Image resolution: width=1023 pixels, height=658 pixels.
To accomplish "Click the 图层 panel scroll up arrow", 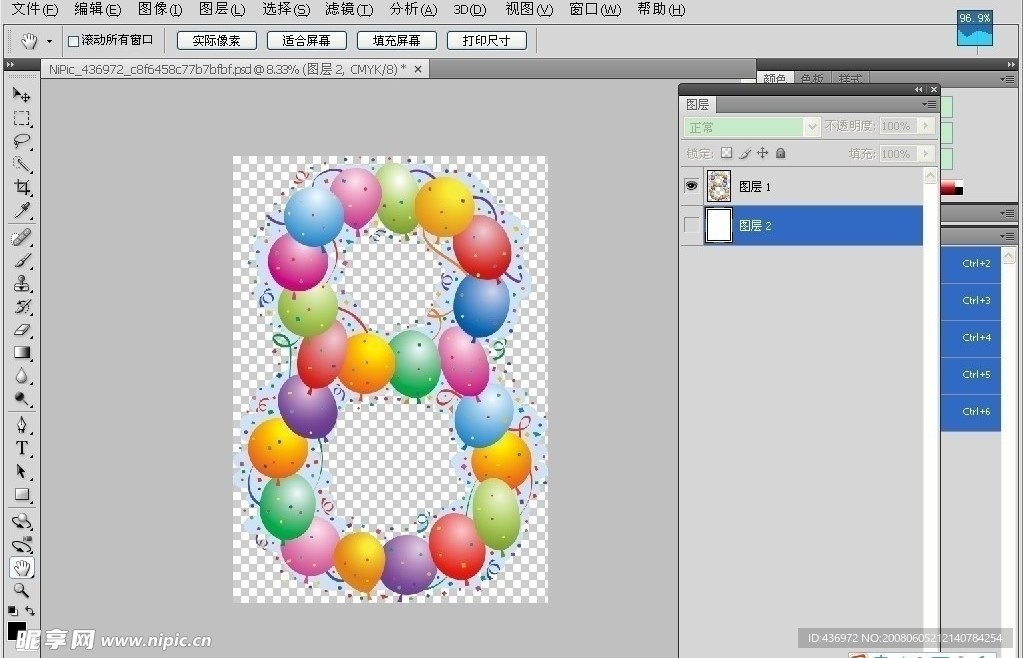I will pyautogui.click(x=930, y=175).
